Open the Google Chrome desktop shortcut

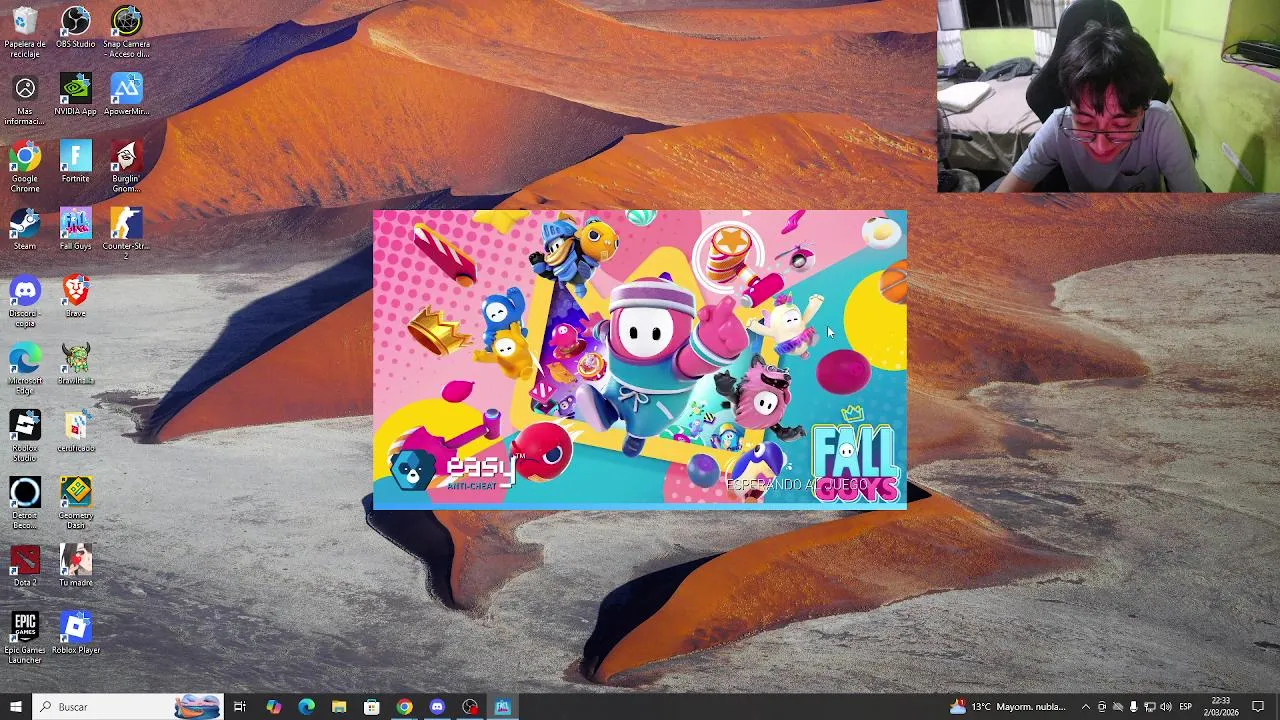(25, 167)
